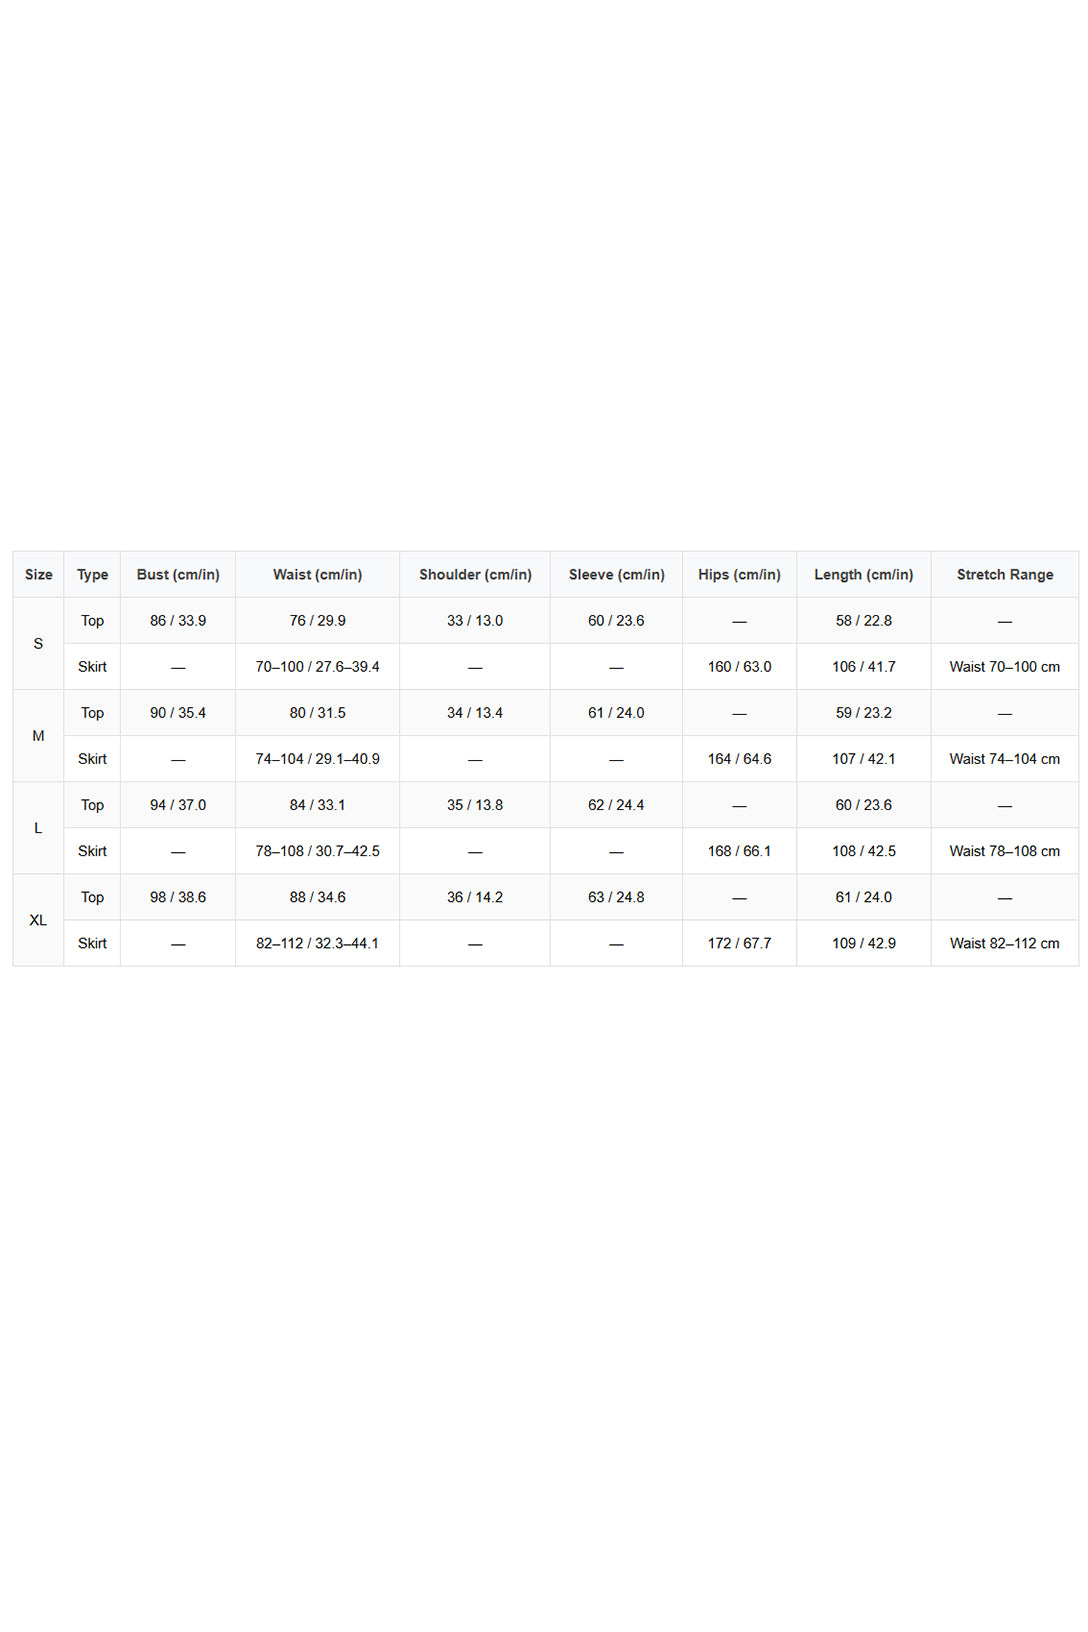Select the Waist 82–112 cm cell

pyautogui.click(x=1005, y=943)
